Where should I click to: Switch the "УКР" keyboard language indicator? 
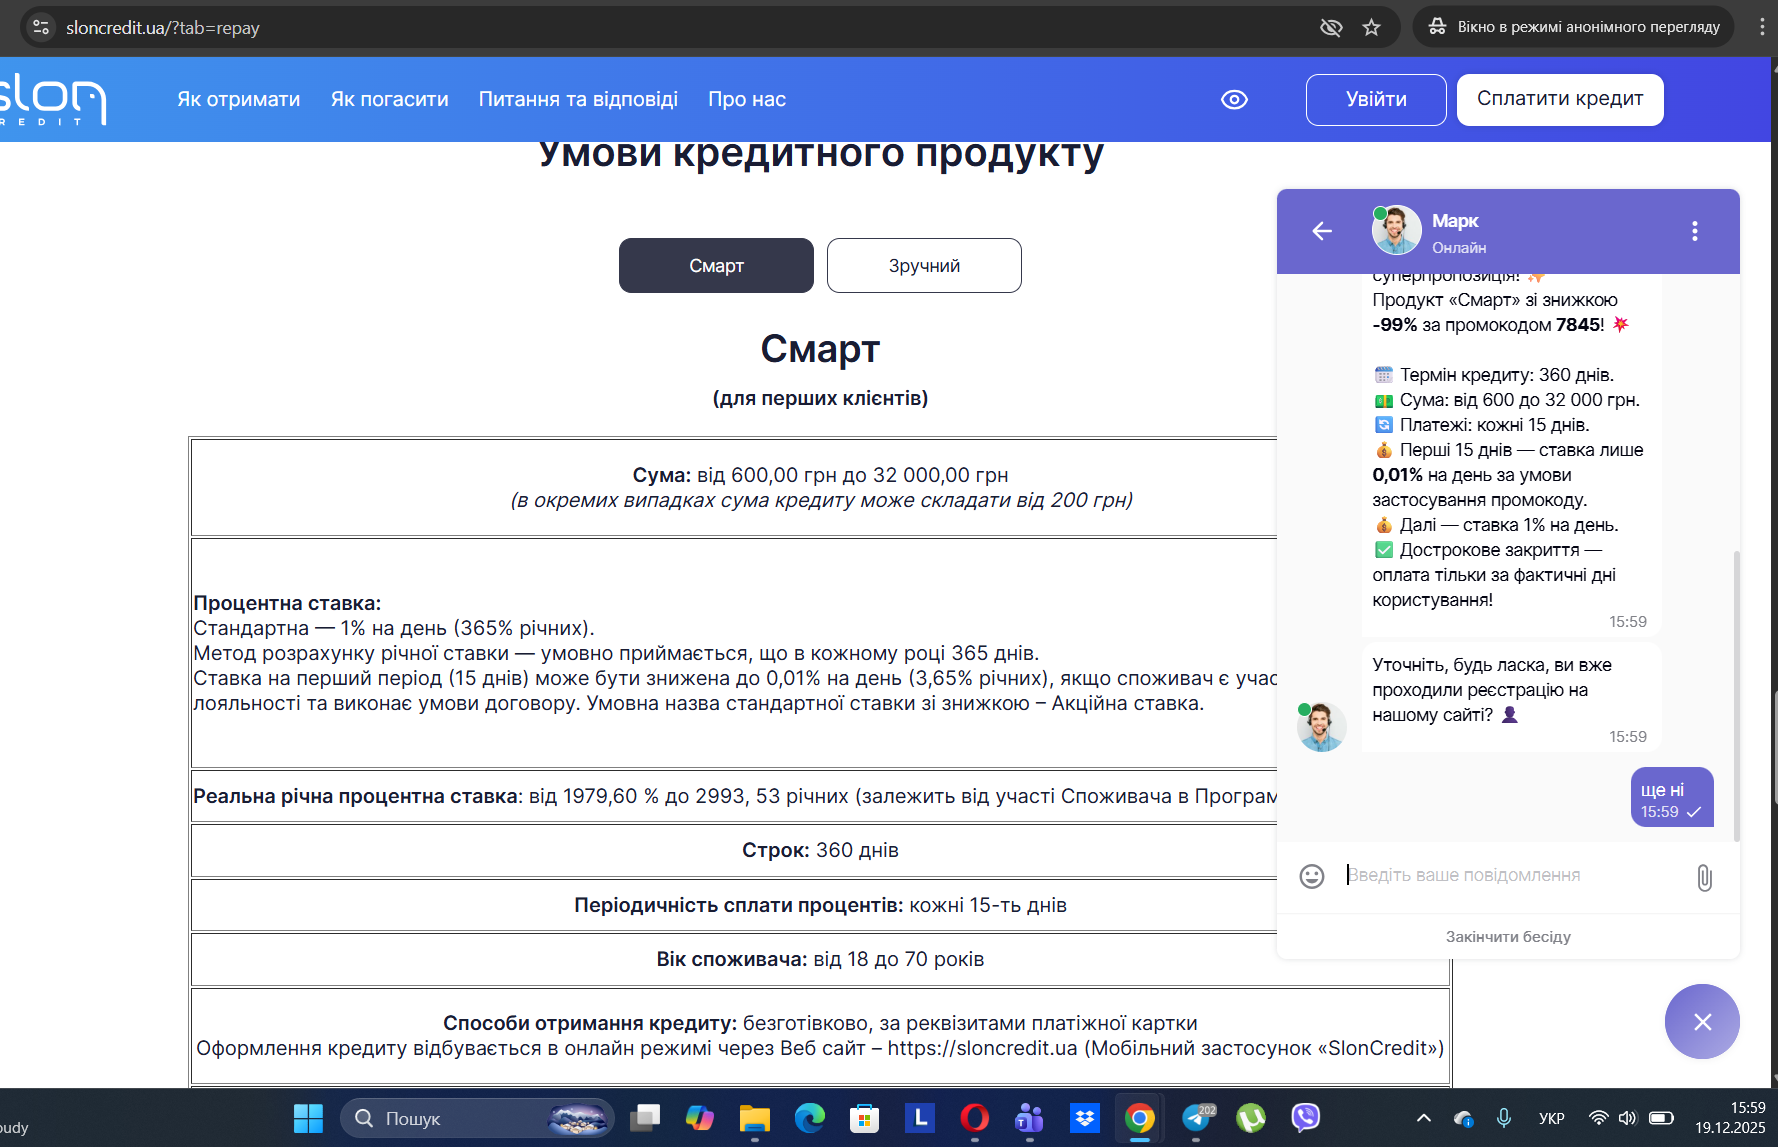1552,1118
